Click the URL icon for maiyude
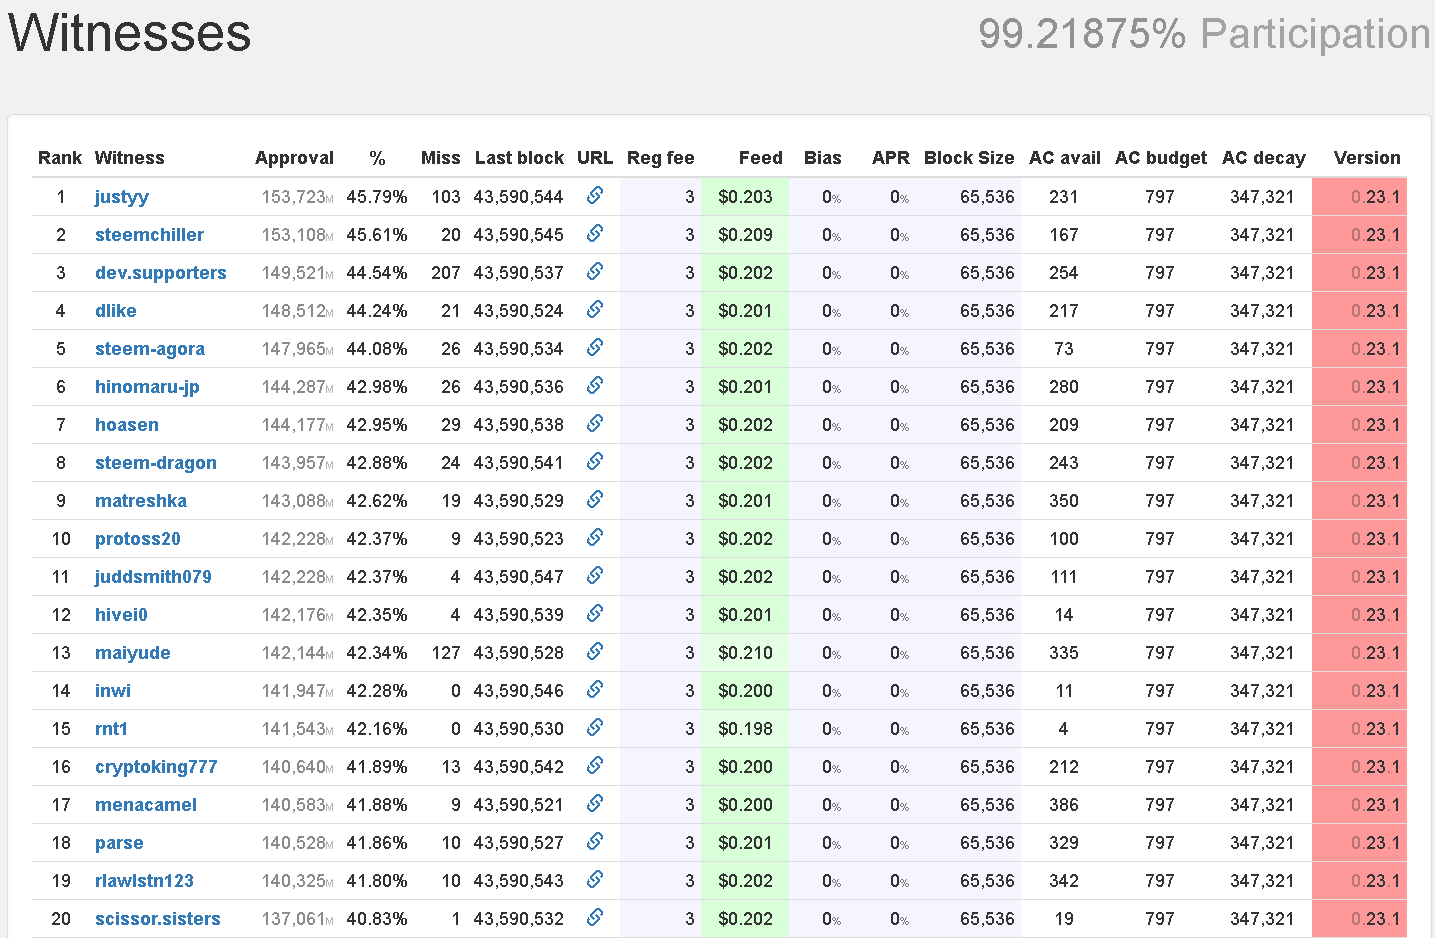Screen dimensions: 1435x938 (594, 652)
